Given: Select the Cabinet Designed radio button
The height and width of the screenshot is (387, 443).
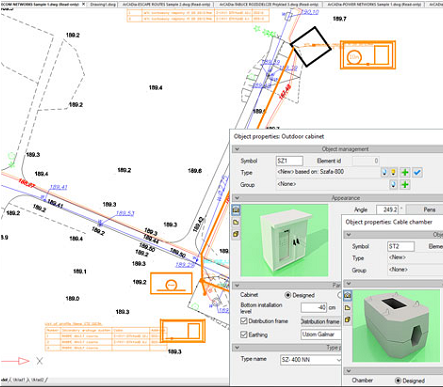Looking at the screenshot, I should point(288,295).
